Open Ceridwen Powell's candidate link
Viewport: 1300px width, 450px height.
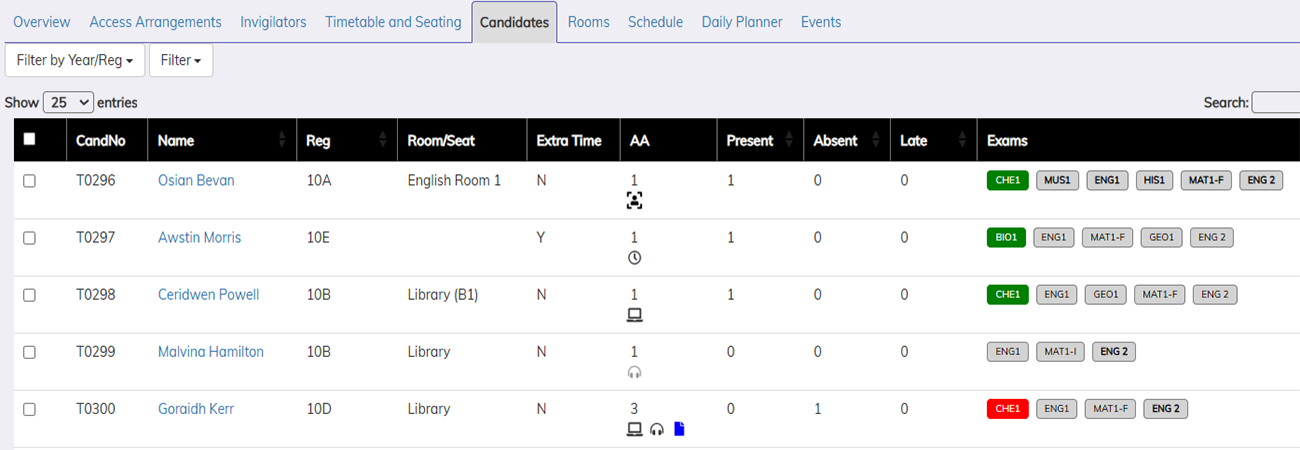tap(208, 295)
